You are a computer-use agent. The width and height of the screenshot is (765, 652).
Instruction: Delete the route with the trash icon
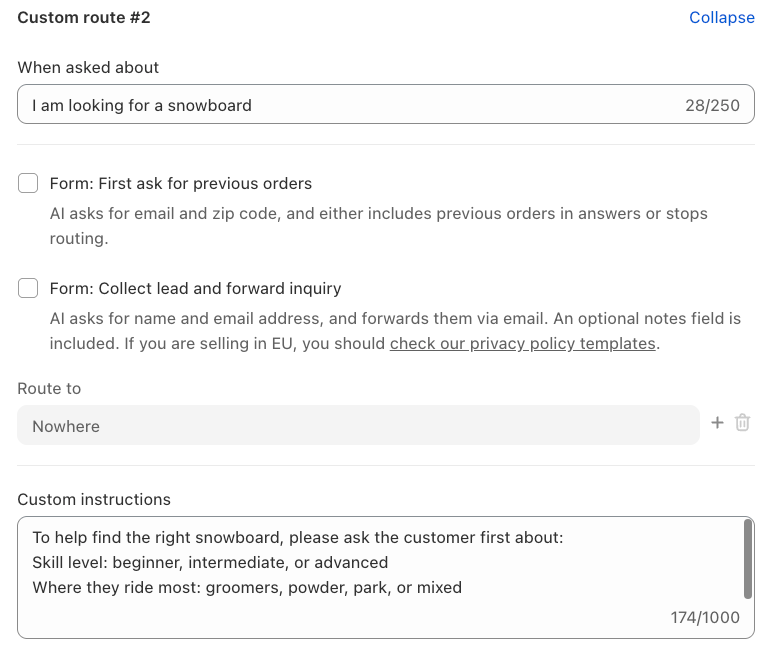(742, 423)
